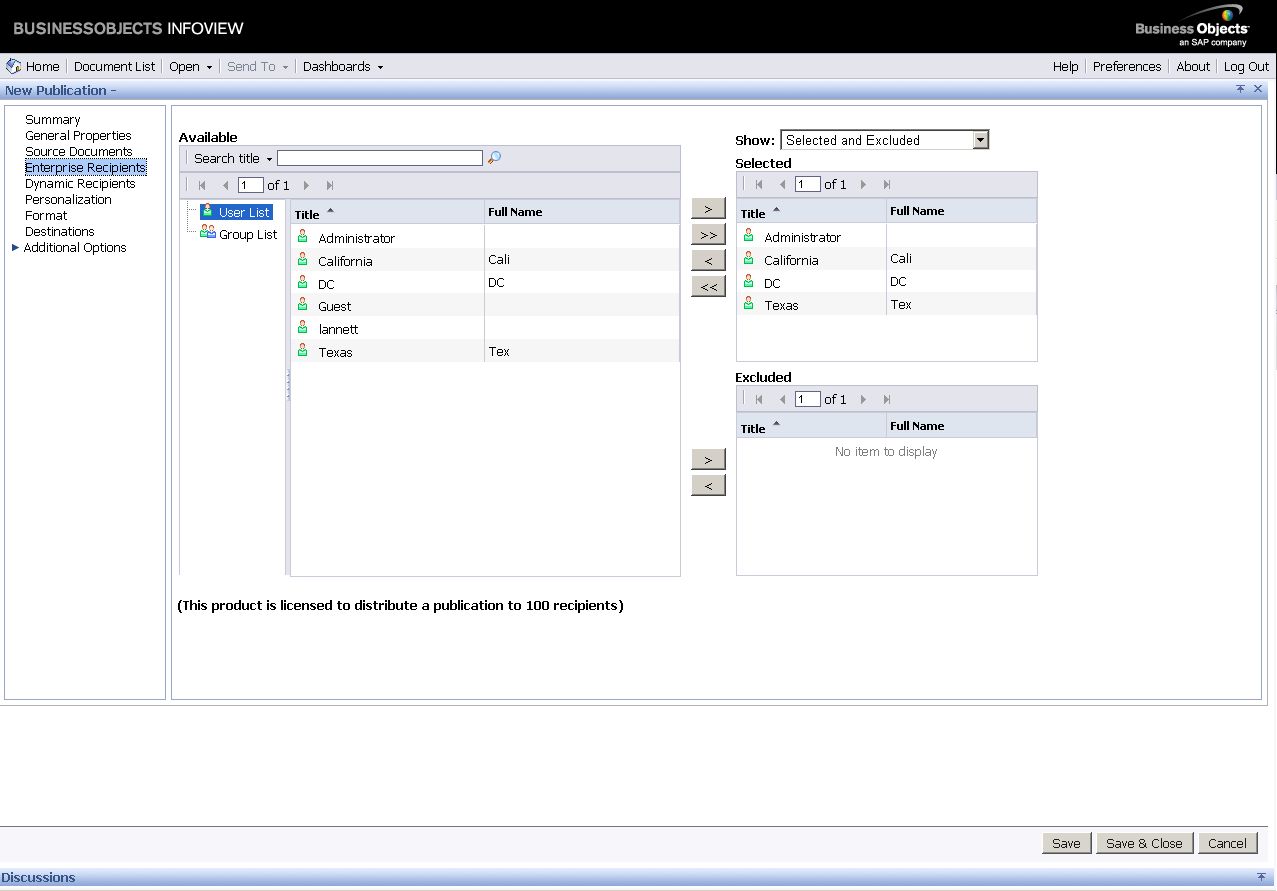Go to next page in Selected list
This screenshot has width=1277, height=891.
863,184
